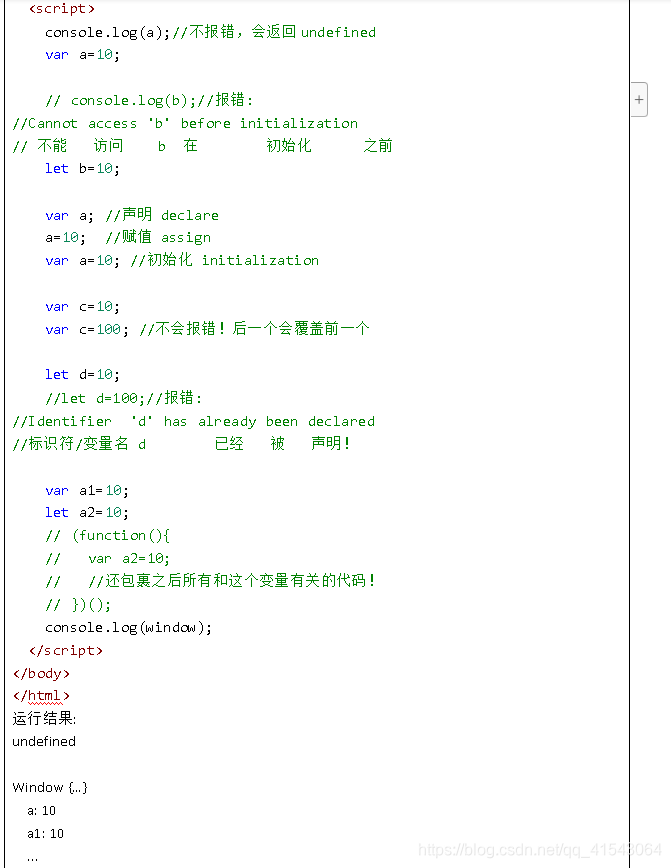Click the commented '// })();' line
This screenshot has height=868, width=671.
click(x=78, y=605)
